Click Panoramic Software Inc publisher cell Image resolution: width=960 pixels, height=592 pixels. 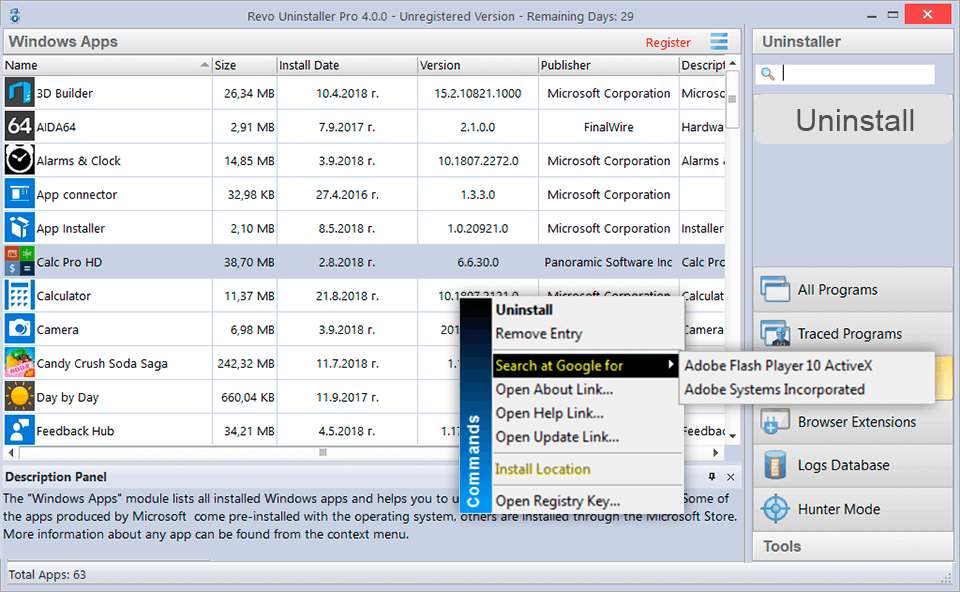click(608, 261)
